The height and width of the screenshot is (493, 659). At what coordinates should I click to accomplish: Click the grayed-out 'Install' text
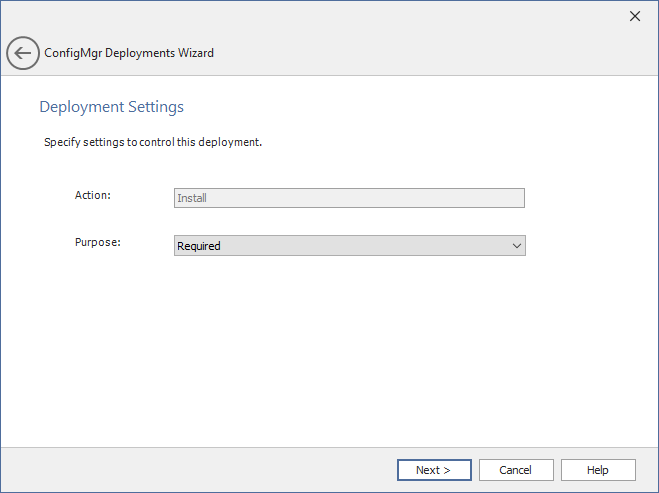click(x=192, y=198)
